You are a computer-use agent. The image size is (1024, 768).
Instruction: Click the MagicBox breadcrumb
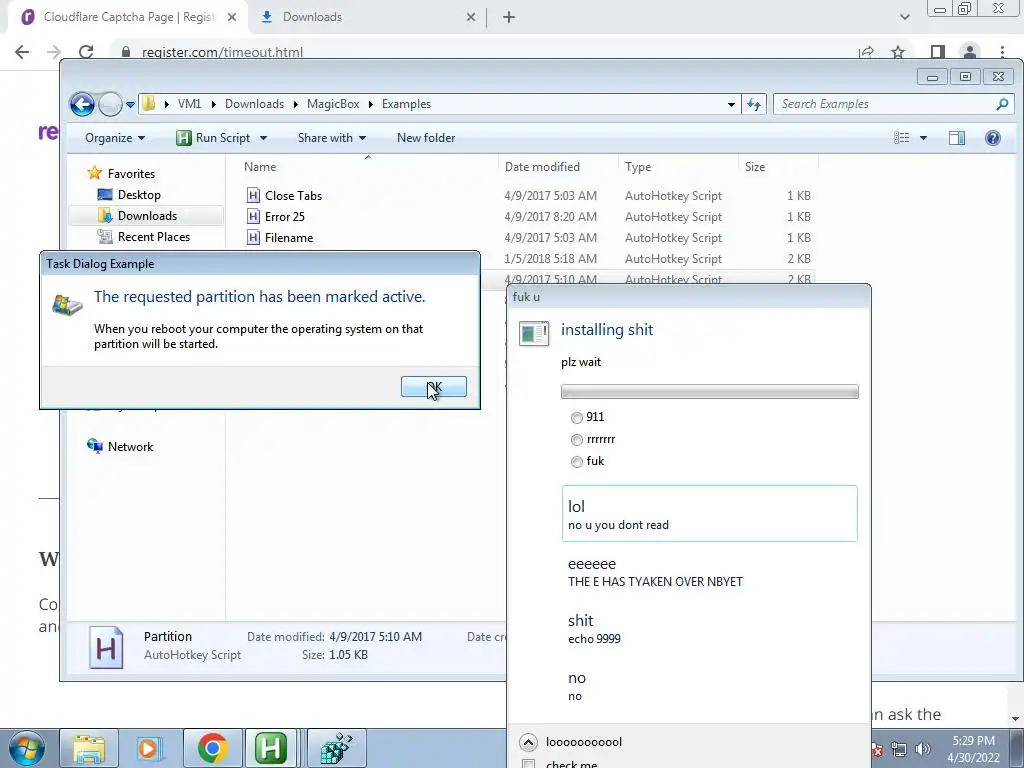click(x=333, y=104)
